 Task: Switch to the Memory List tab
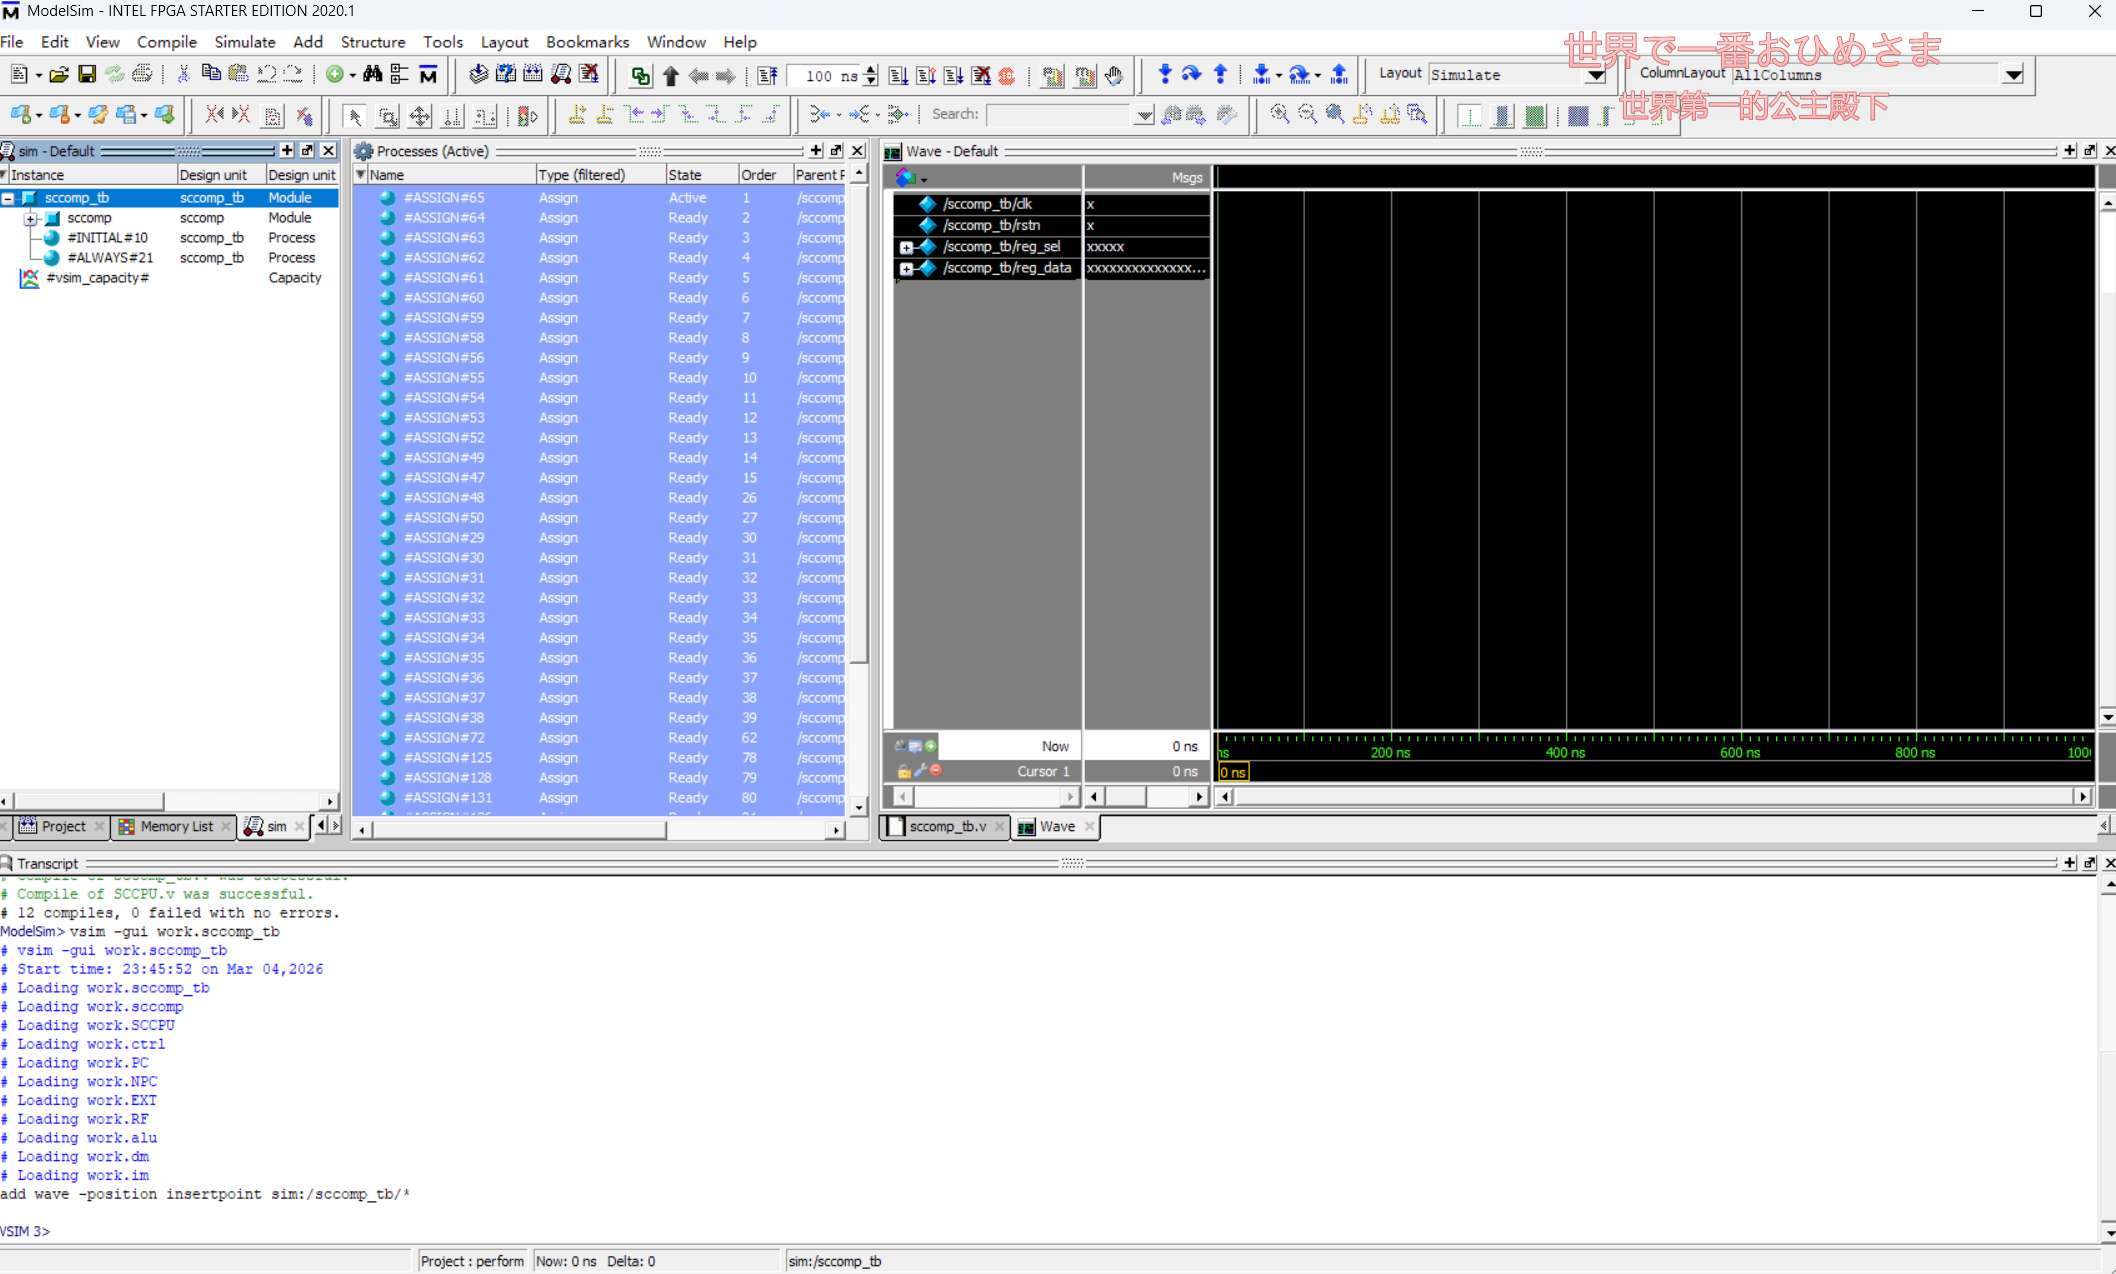point(176,826)
